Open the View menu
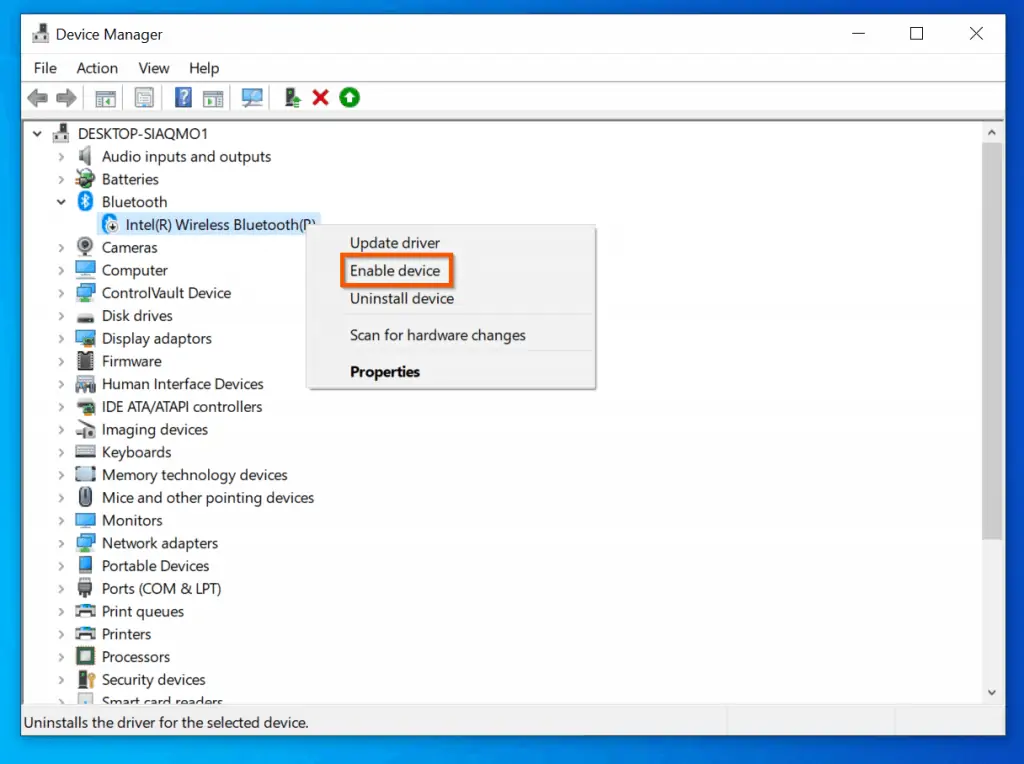Viewport: 1024px width, 764px height. pos(154,68)
